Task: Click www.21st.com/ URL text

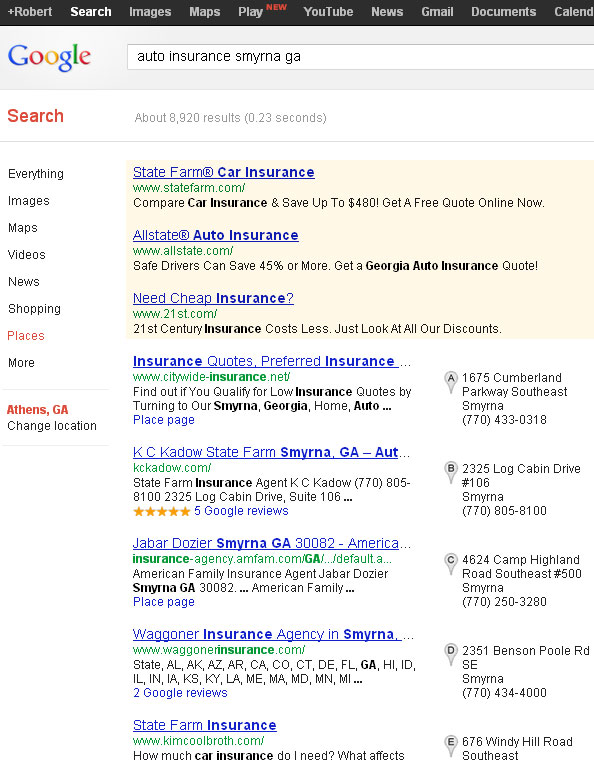Action: [x=175, y=314]
